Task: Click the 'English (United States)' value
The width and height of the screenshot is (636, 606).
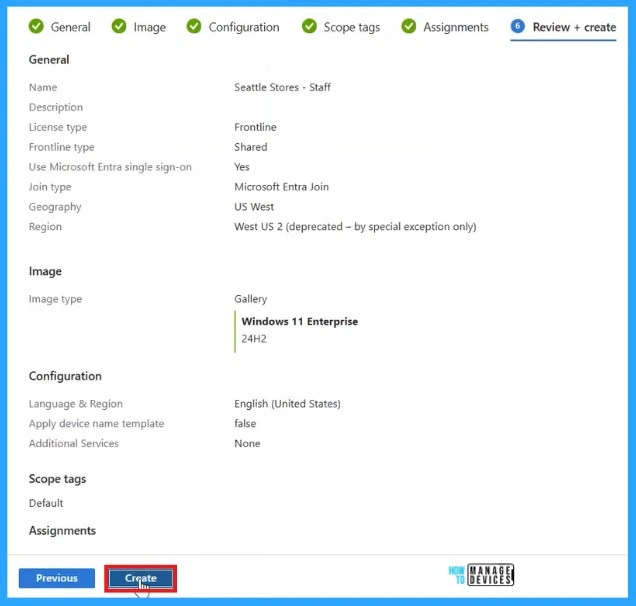Action: (x=287, y=404)
